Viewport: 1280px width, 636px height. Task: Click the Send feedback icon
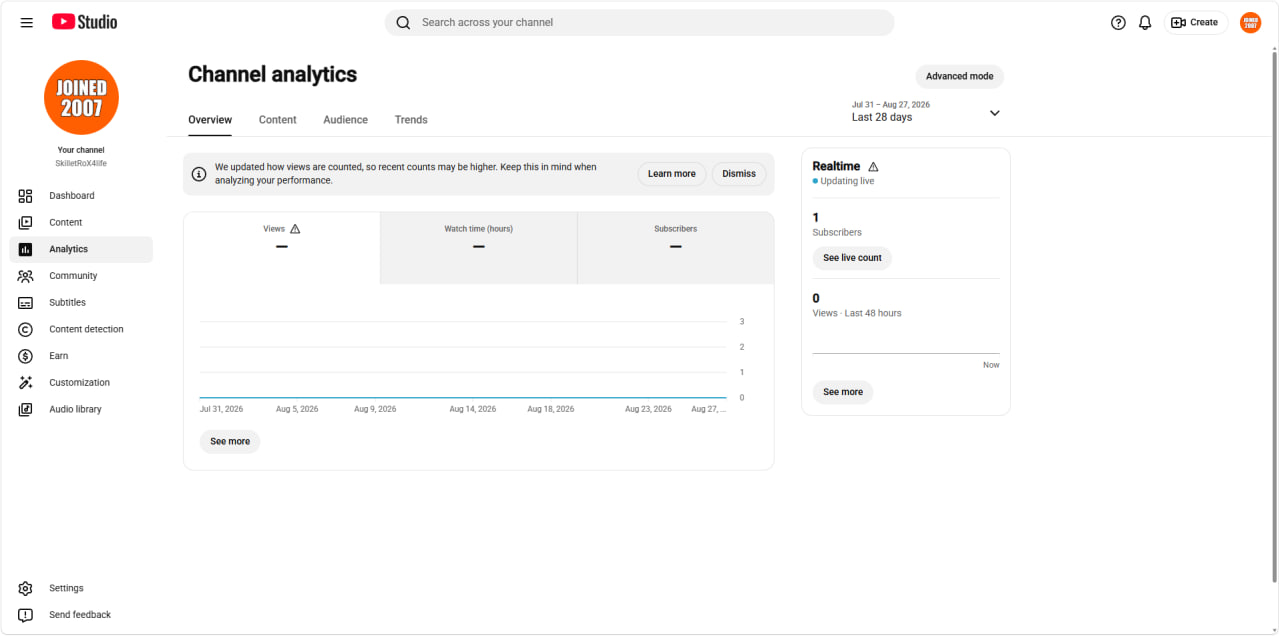pos(26,615)
